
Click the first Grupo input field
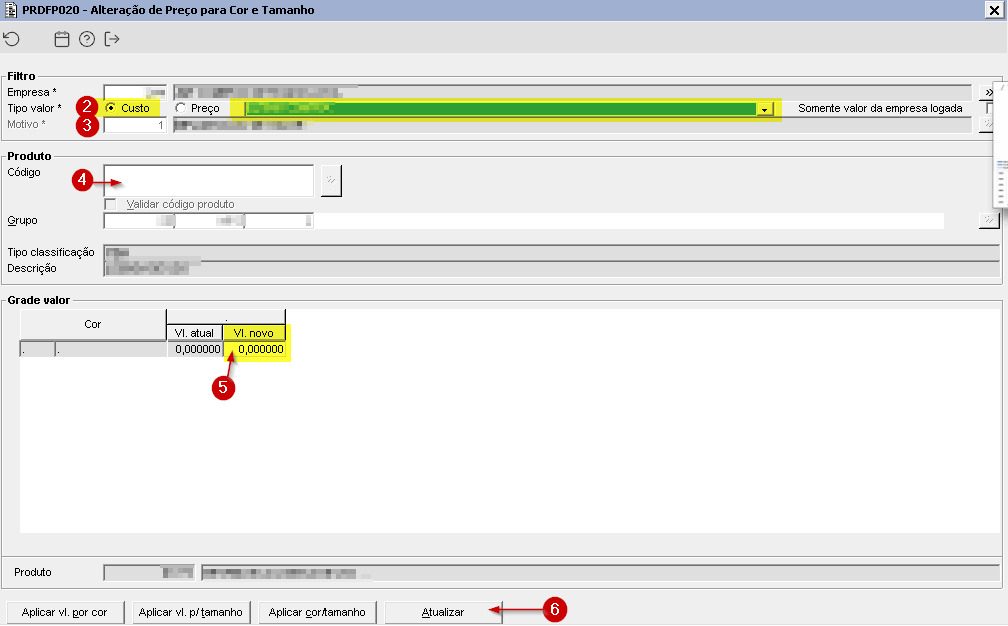pos(139,220)
